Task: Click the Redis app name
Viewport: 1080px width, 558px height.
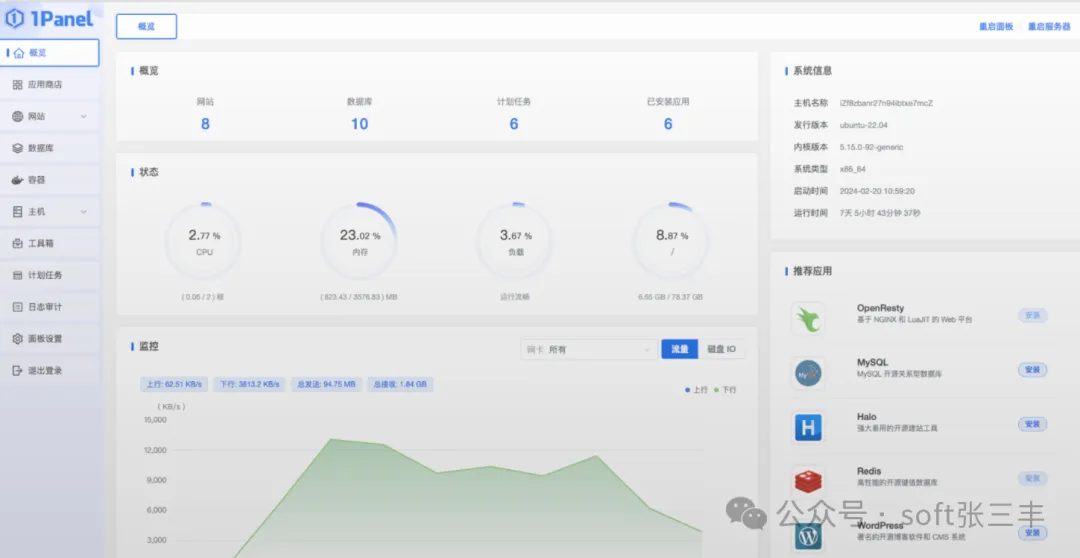Action: click(869, 471)
